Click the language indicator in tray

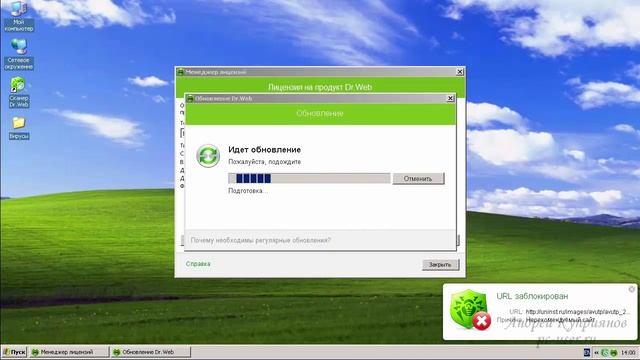[x=587, y=352]
